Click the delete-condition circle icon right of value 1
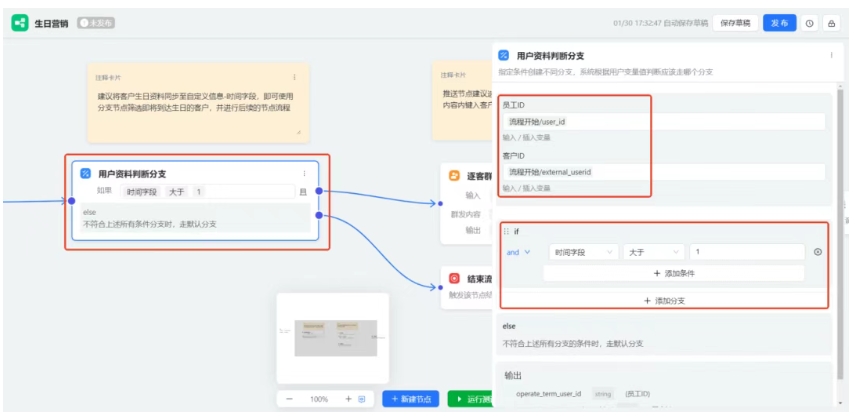 click(x=817, y=252)
